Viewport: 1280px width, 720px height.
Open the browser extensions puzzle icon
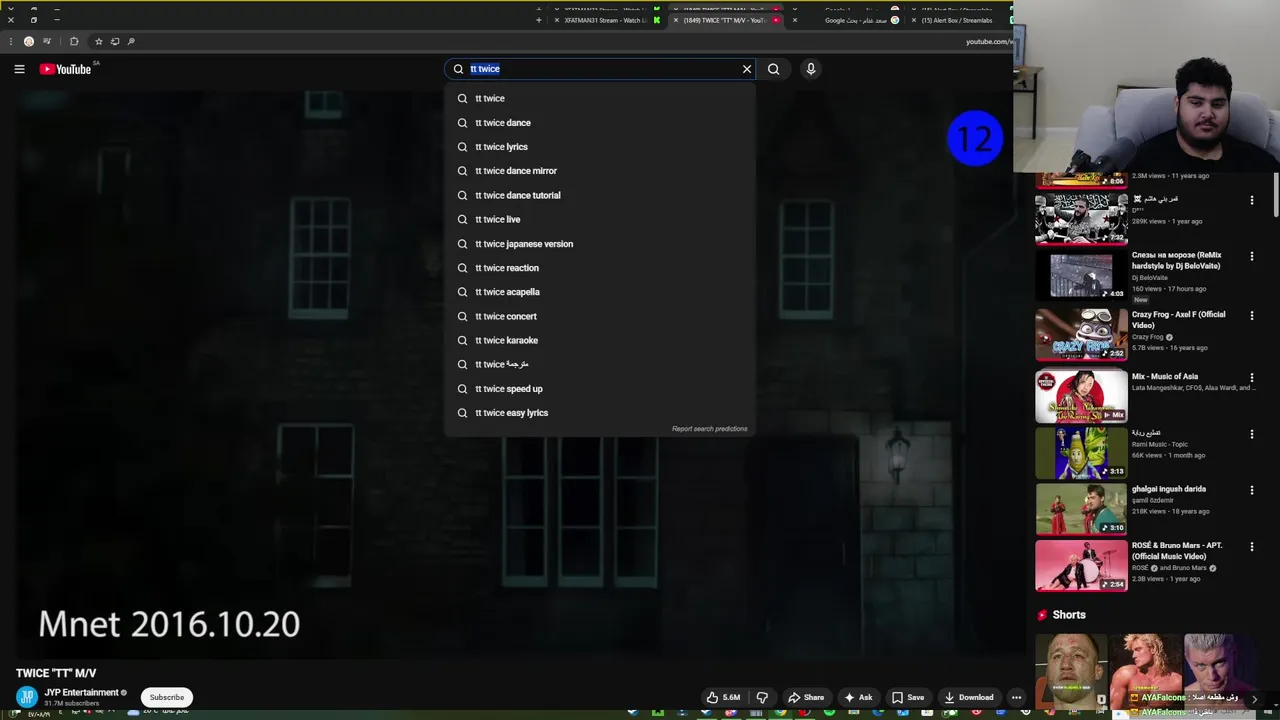74,41
